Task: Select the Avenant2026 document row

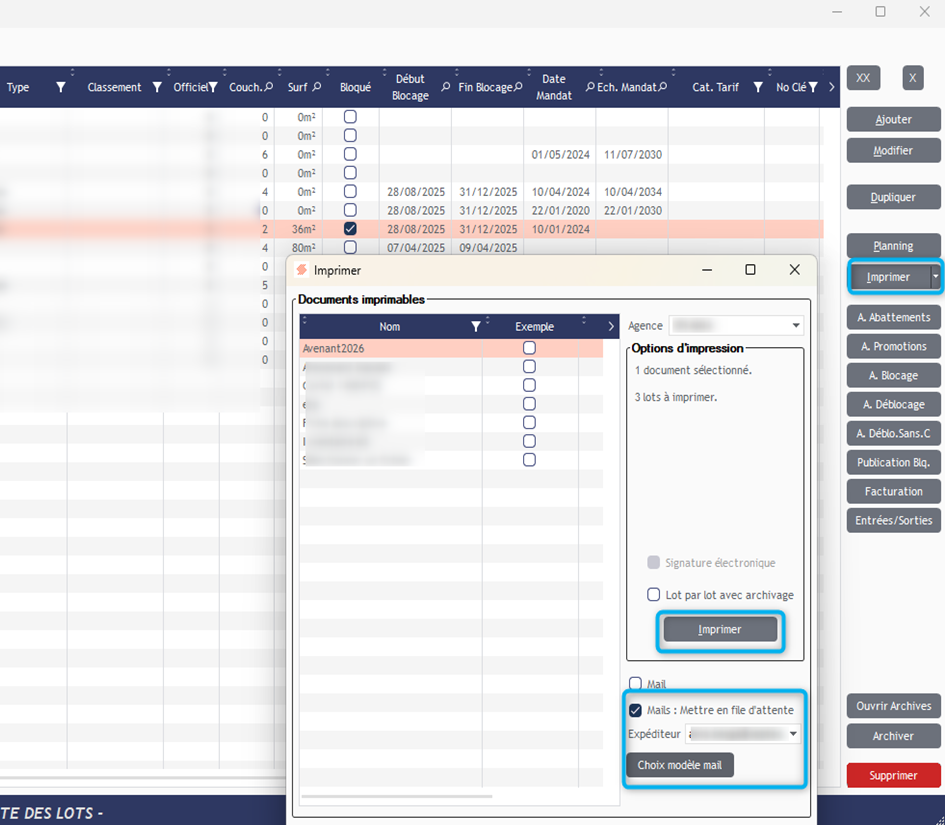Action: (390, 348)
